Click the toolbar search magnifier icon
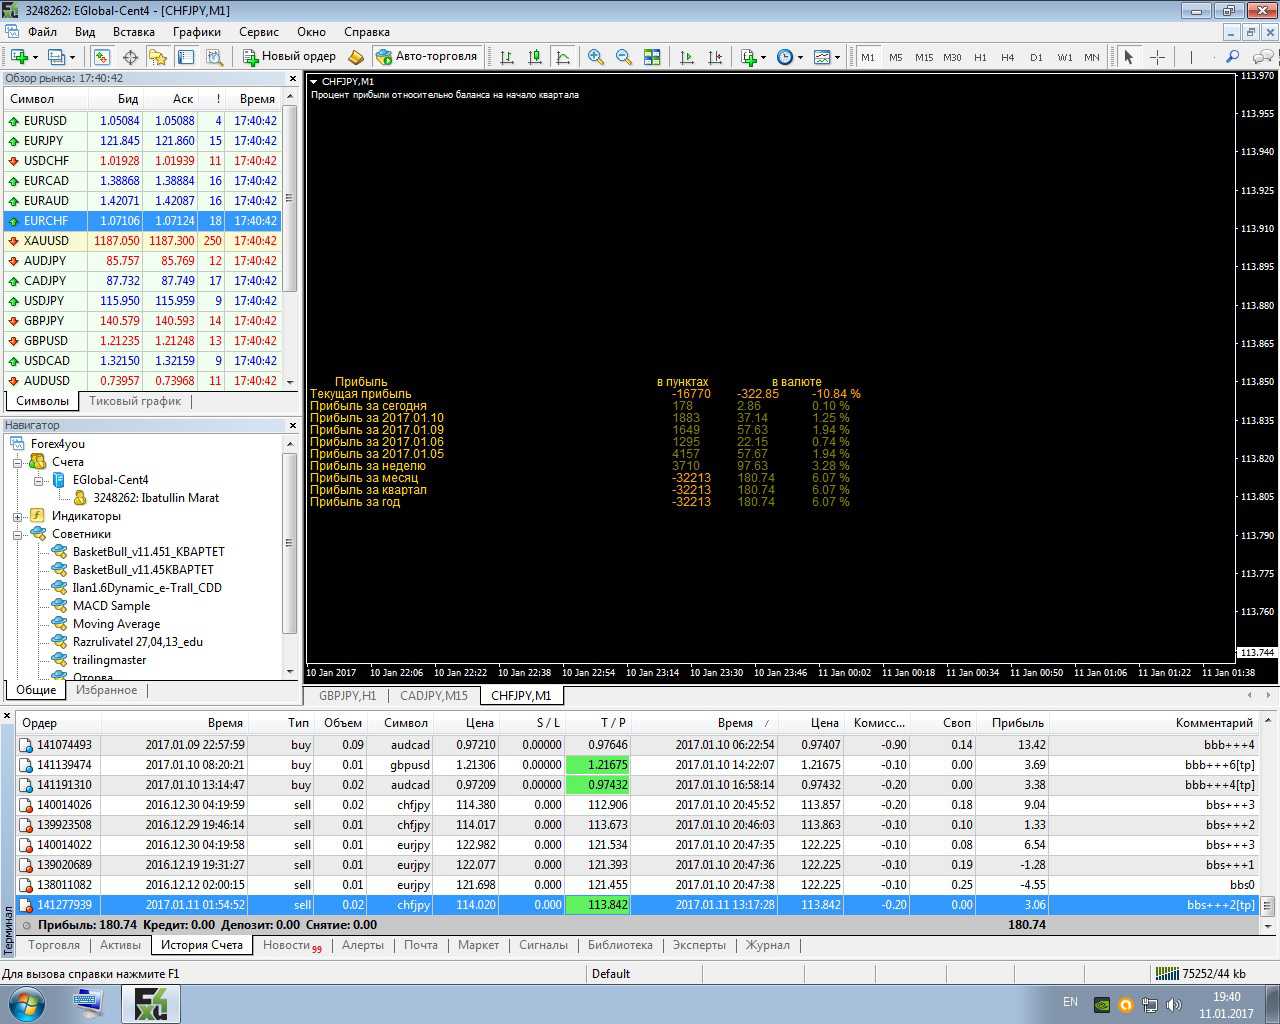The image size is (1280, 1024). [x=1232, y=57]
